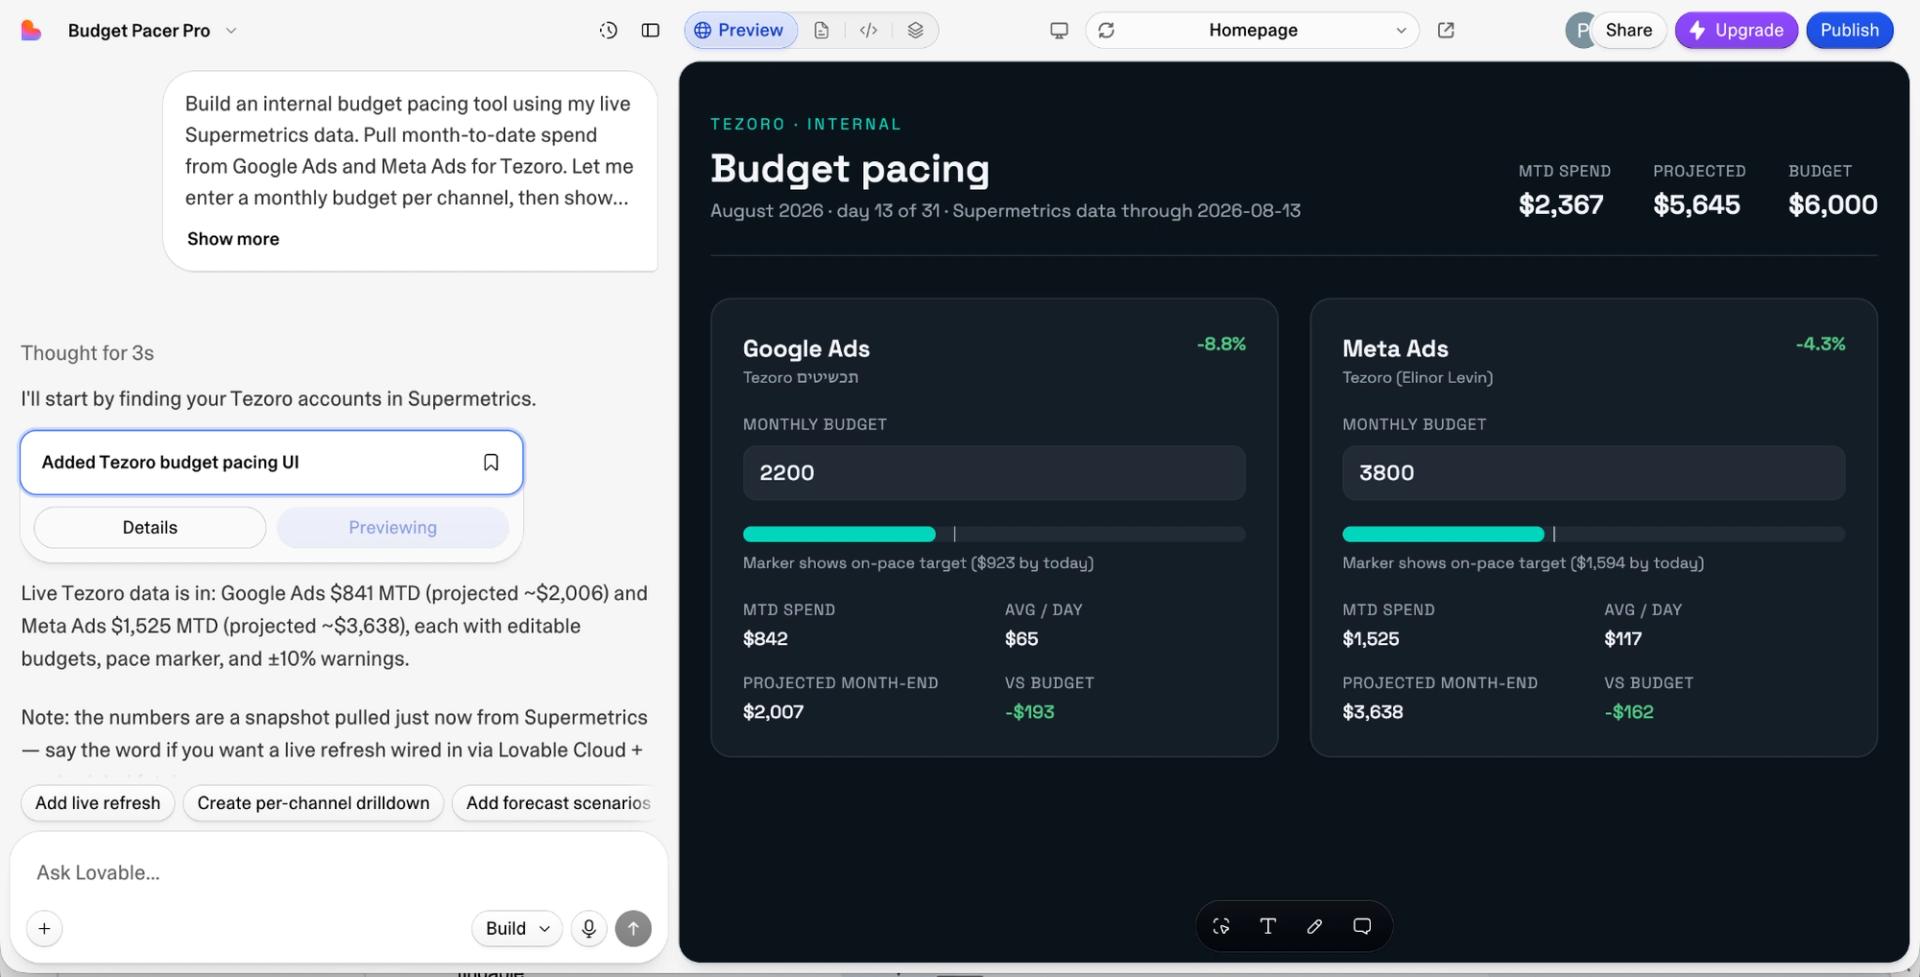
Task: Open the code editor view icon
Action: [868, 30]
